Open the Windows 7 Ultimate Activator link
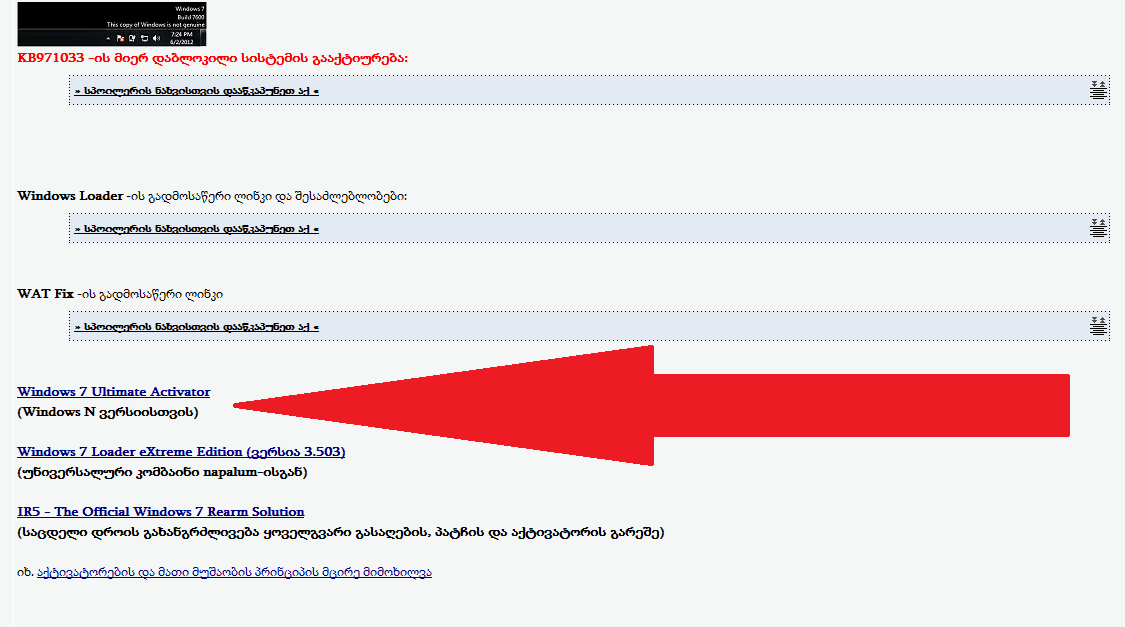The image size is (1125, 627). click(x=113, y=392)
